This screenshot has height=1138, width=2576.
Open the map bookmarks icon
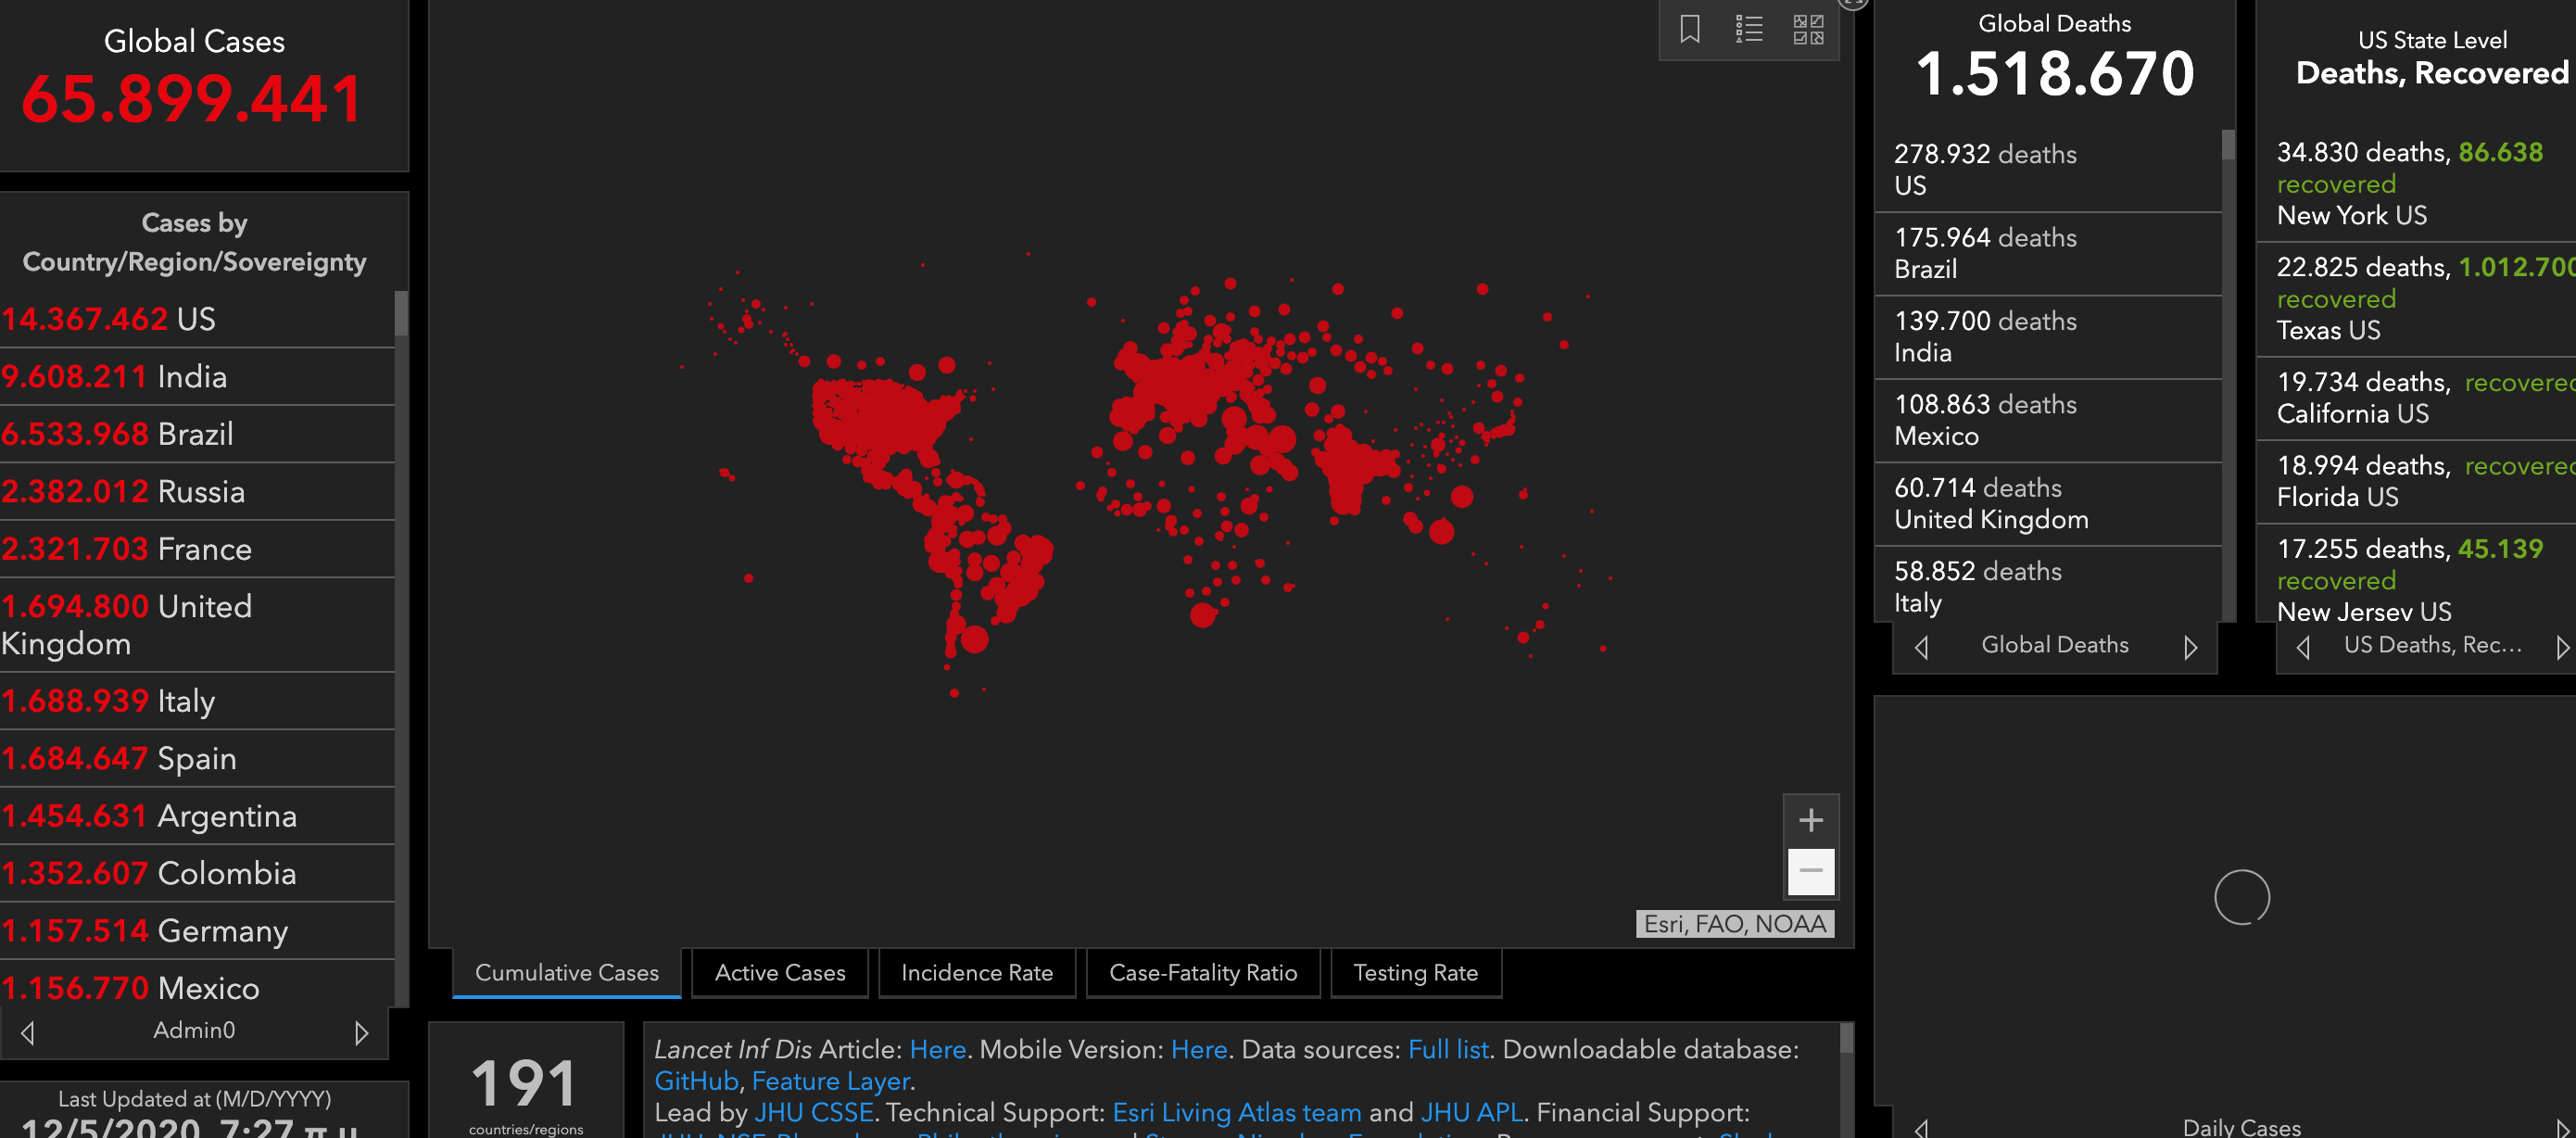[1689, 29]
